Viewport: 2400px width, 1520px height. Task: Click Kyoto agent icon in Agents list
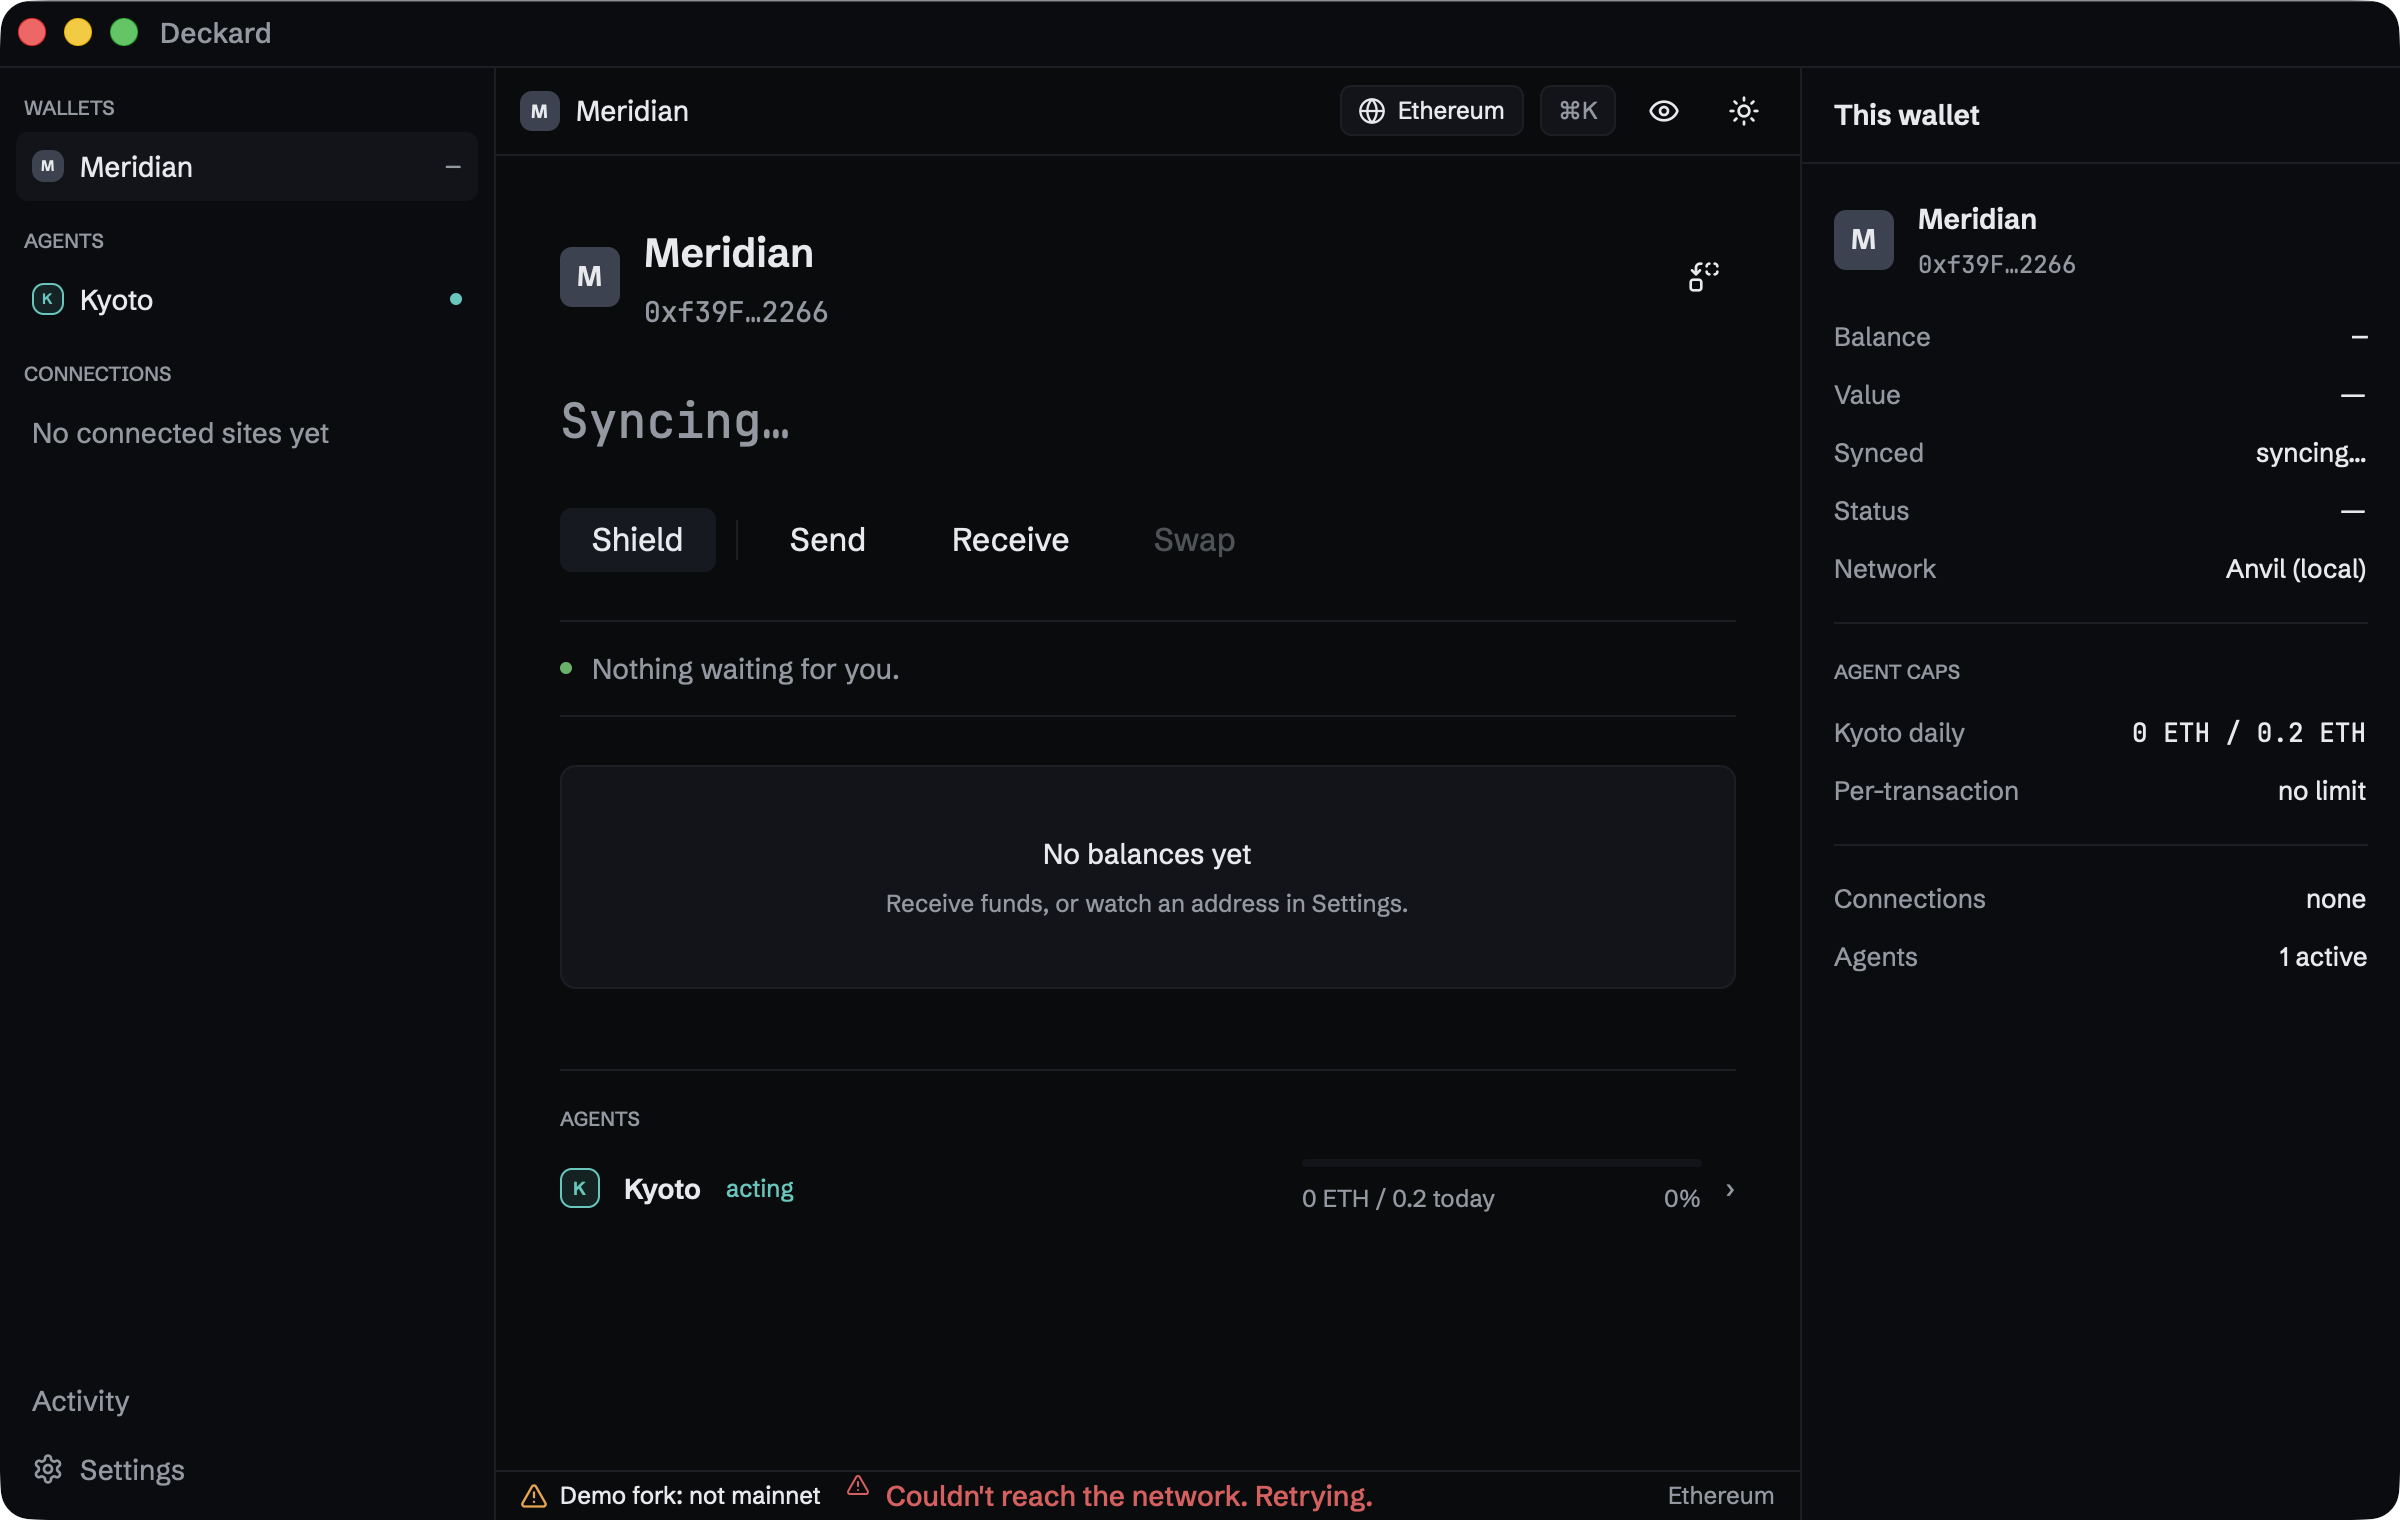(580, 1188)
